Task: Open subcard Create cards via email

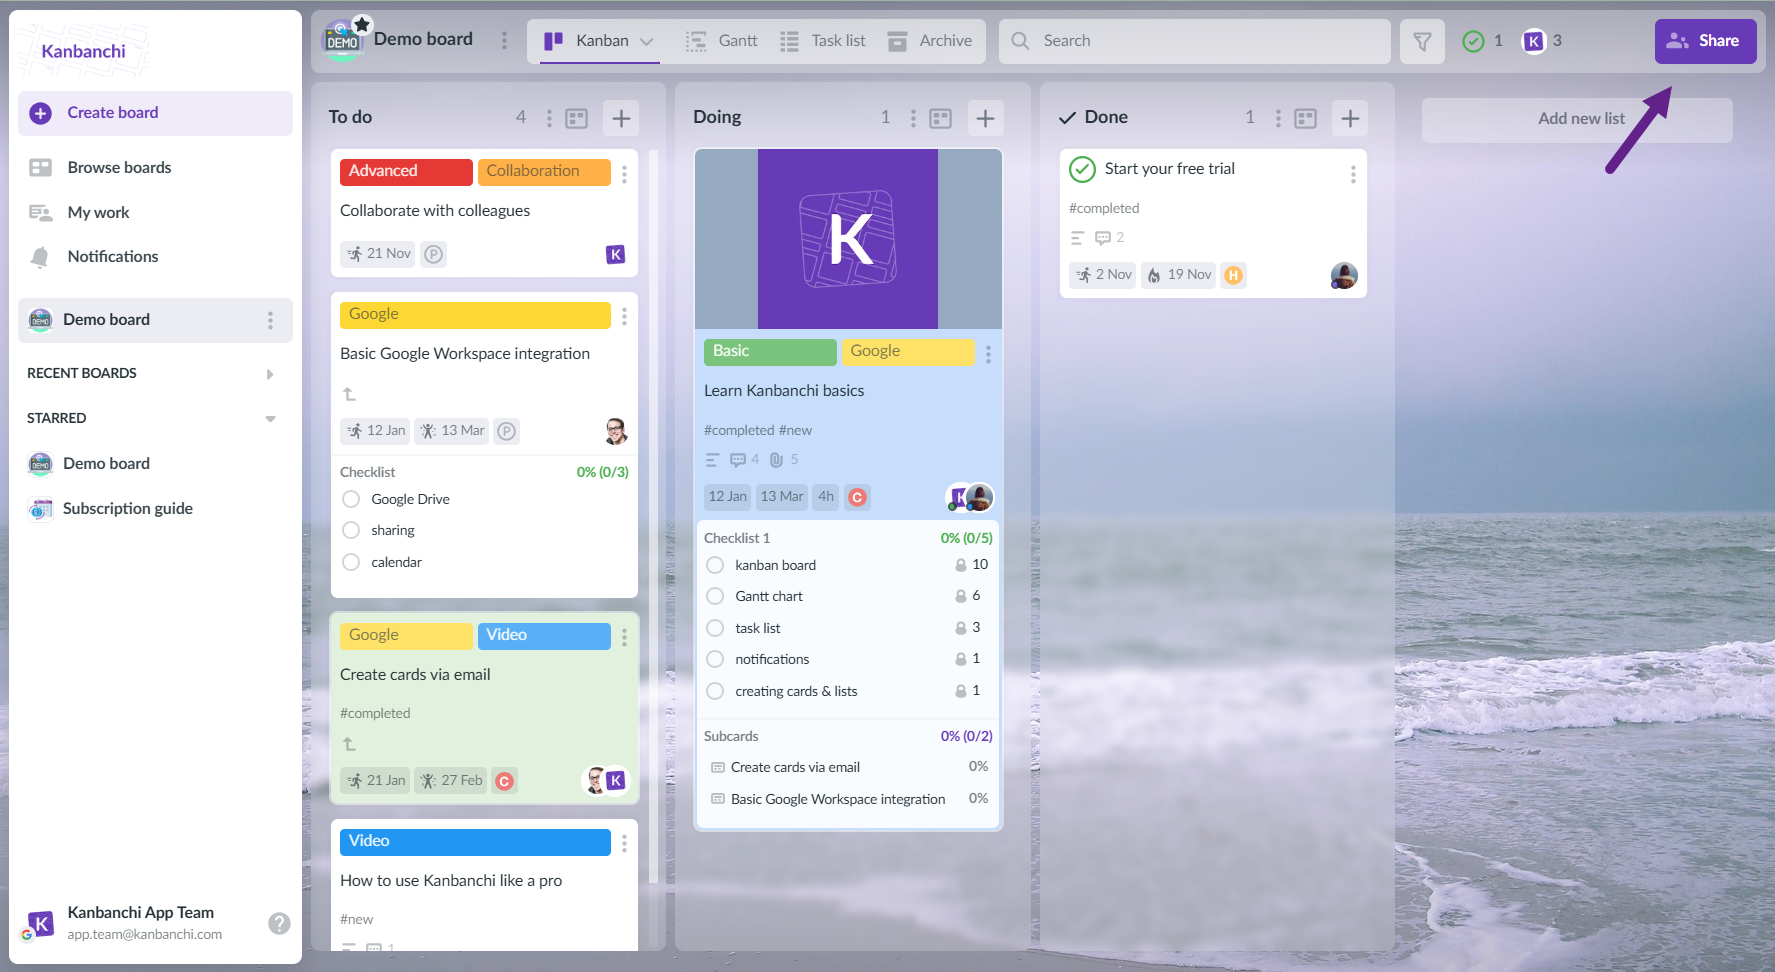Action: point(795,768)
